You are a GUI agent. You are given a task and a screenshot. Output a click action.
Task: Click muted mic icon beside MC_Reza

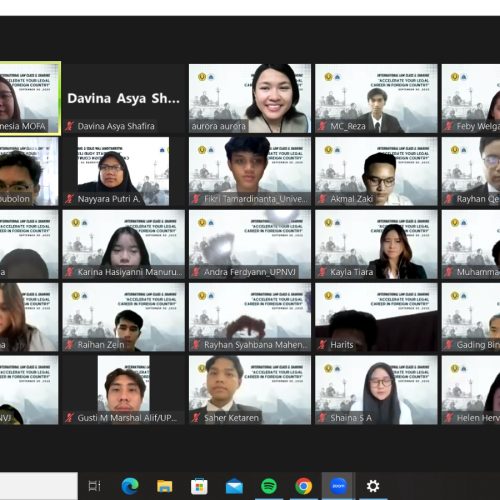(322, 126)
